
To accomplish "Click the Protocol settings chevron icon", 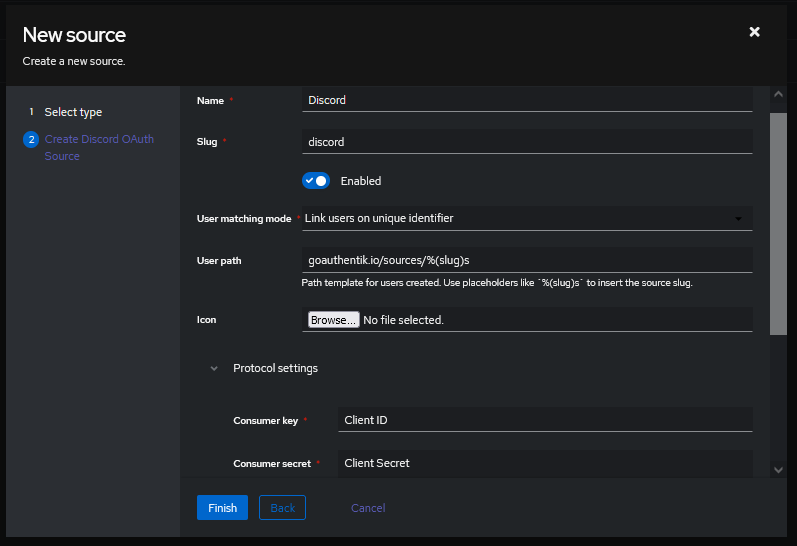I will [x=214, y=368].
